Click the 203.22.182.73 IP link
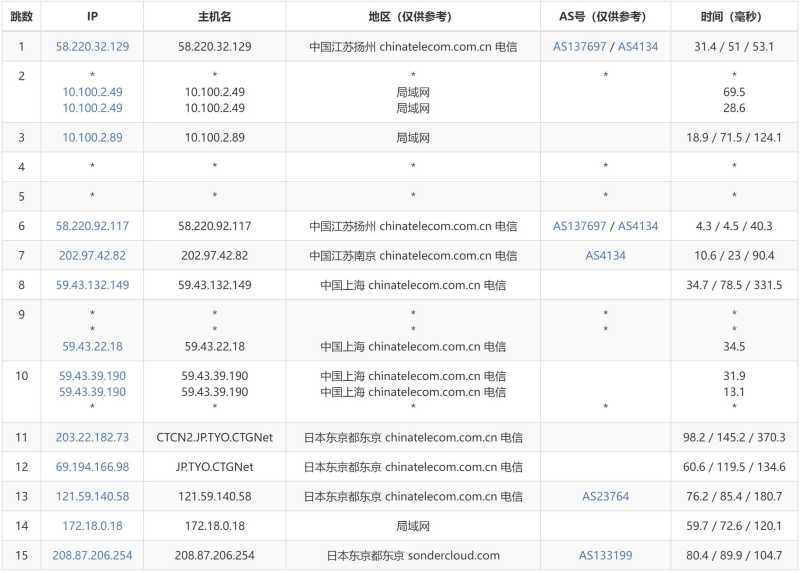Viewport: 800px width, 573px height. click(x=92, y=437)
